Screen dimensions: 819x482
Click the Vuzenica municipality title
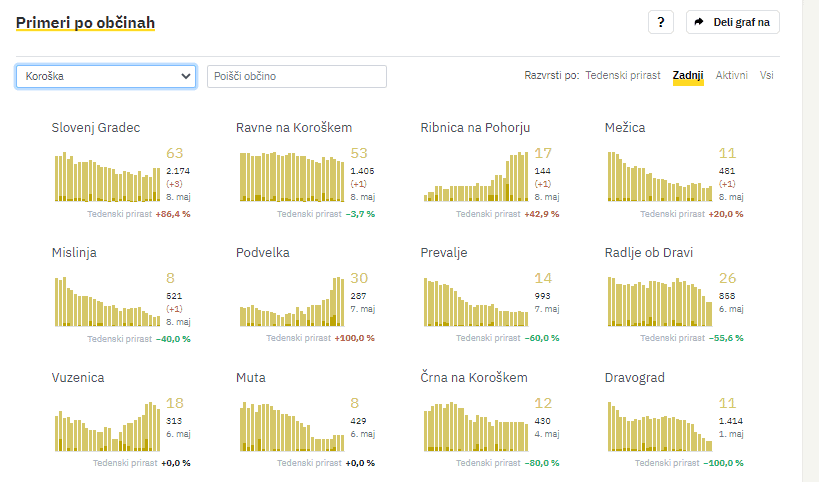78,378
